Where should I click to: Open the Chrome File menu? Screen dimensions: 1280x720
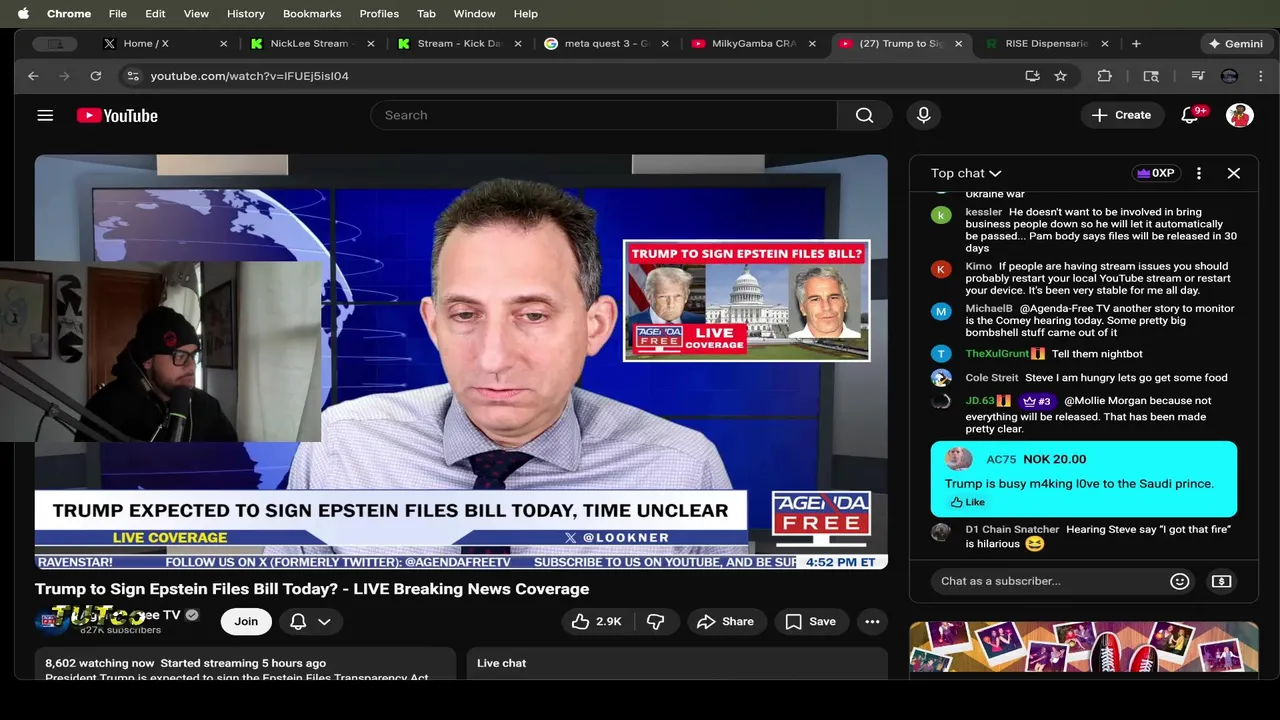click(118, 14)
